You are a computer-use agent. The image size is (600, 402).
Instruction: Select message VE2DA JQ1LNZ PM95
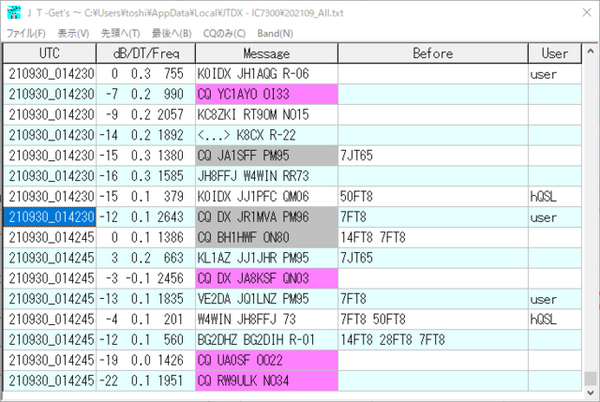[x=267, y=299]
